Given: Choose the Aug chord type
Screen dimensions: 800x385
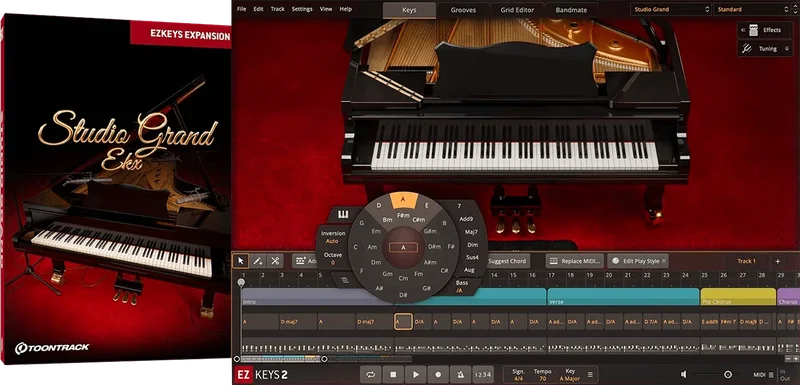Looking at the screenshot, I should click(469, 270).
